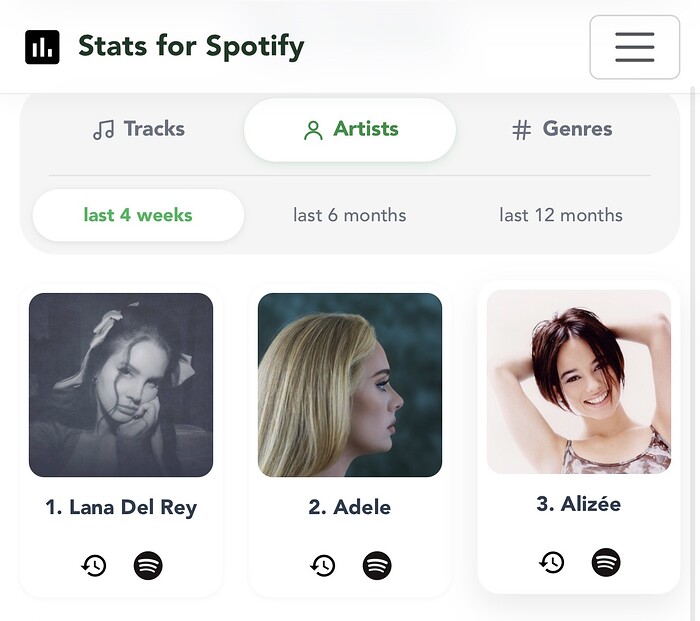Image resolution: width=700 pixels, height=621 pixels.
Task: Click the page's vertical scrollbar
Action: click(x=693, y=353)
